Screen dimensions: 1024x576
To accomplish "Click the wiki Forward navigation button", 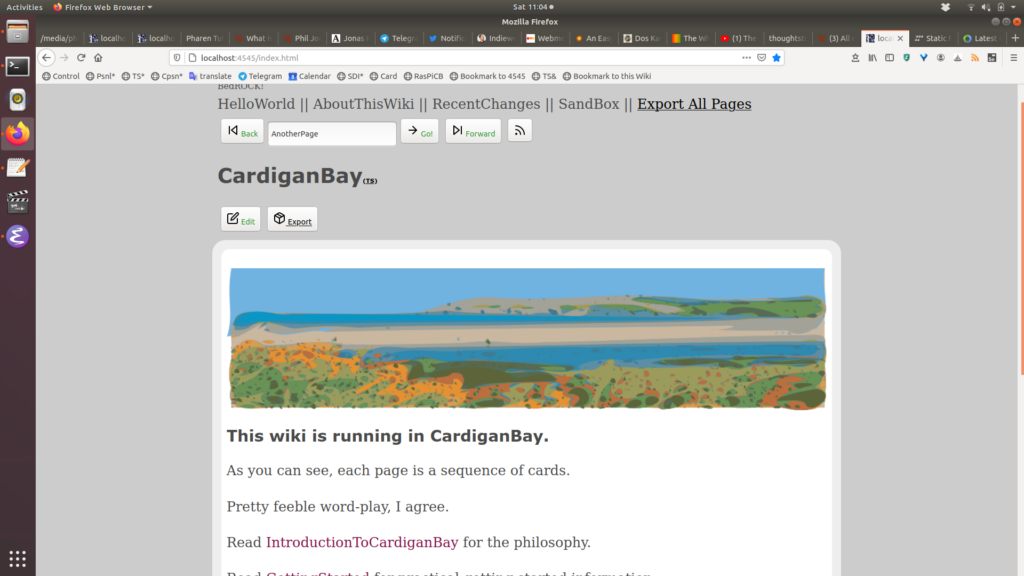I will (x=473, y=131).
